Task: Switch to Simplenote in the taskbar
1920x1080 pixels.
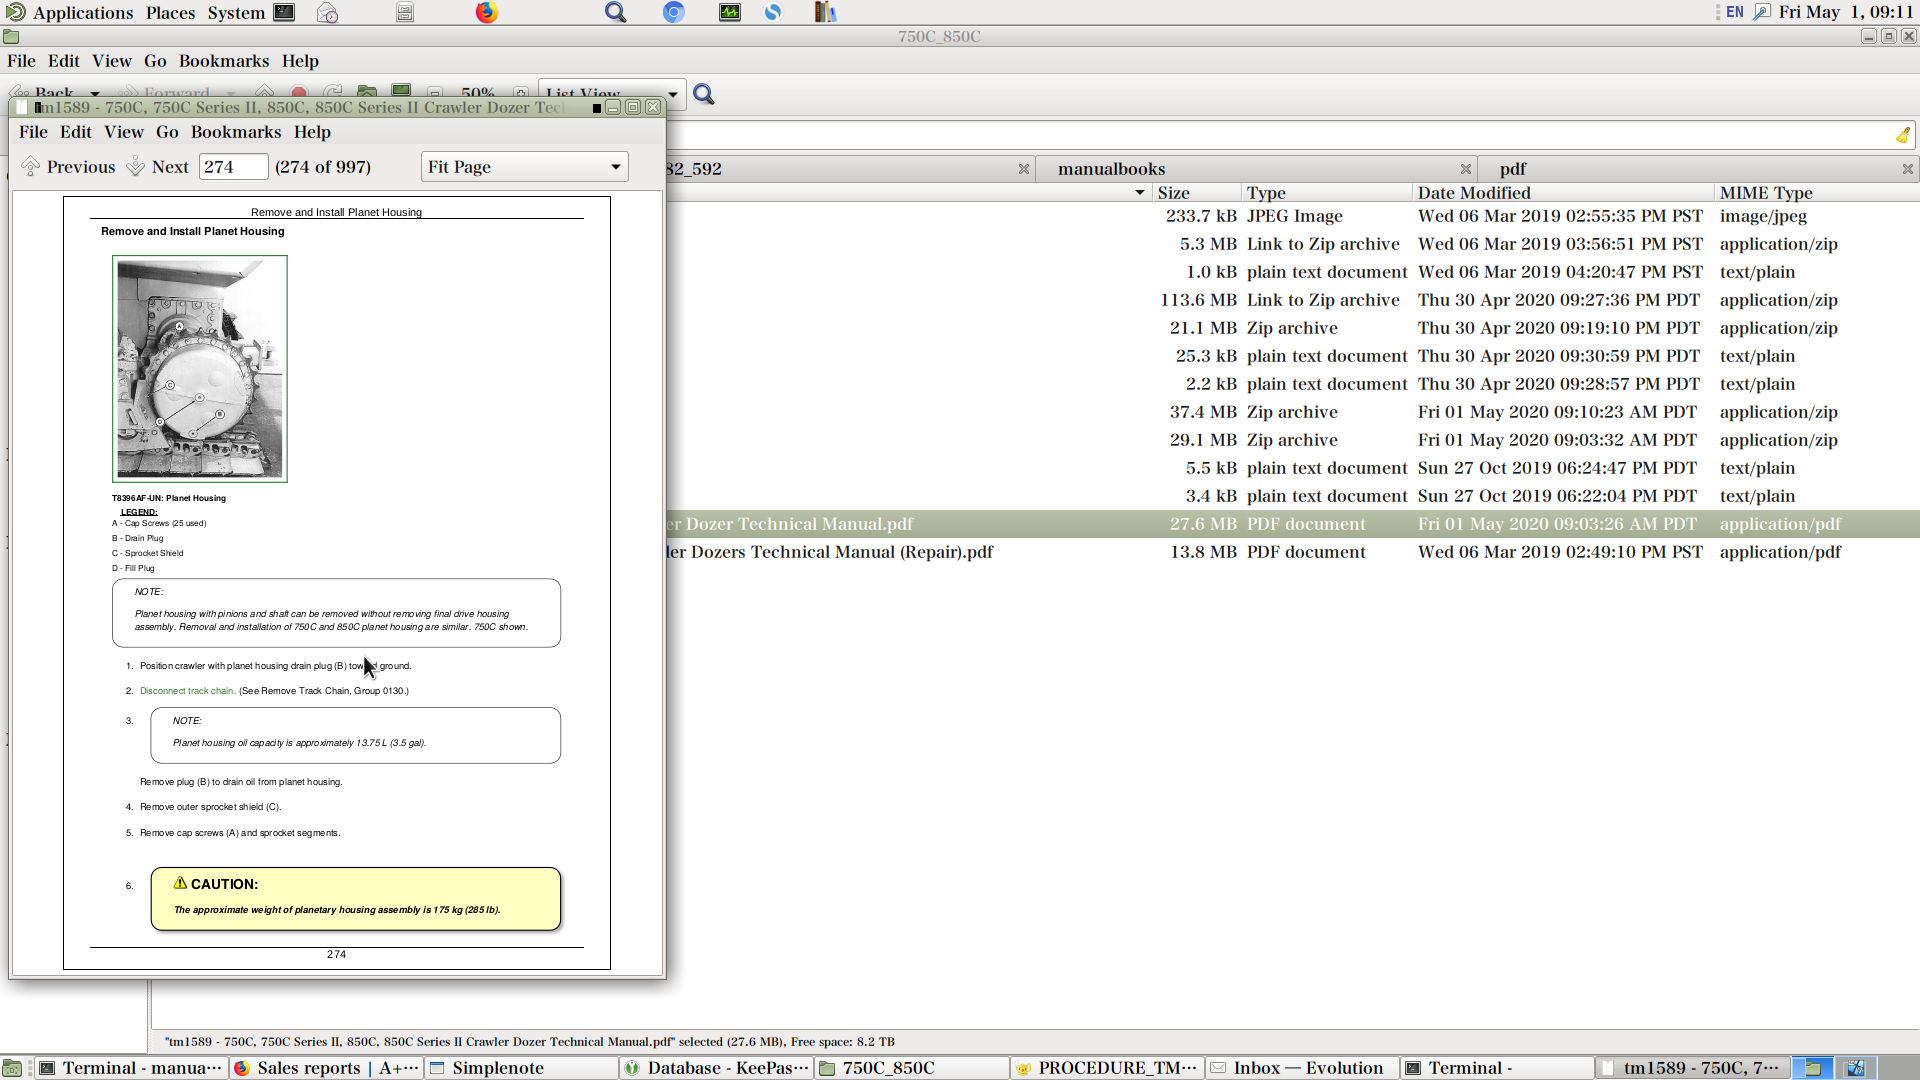Action: coord(497,1068)
